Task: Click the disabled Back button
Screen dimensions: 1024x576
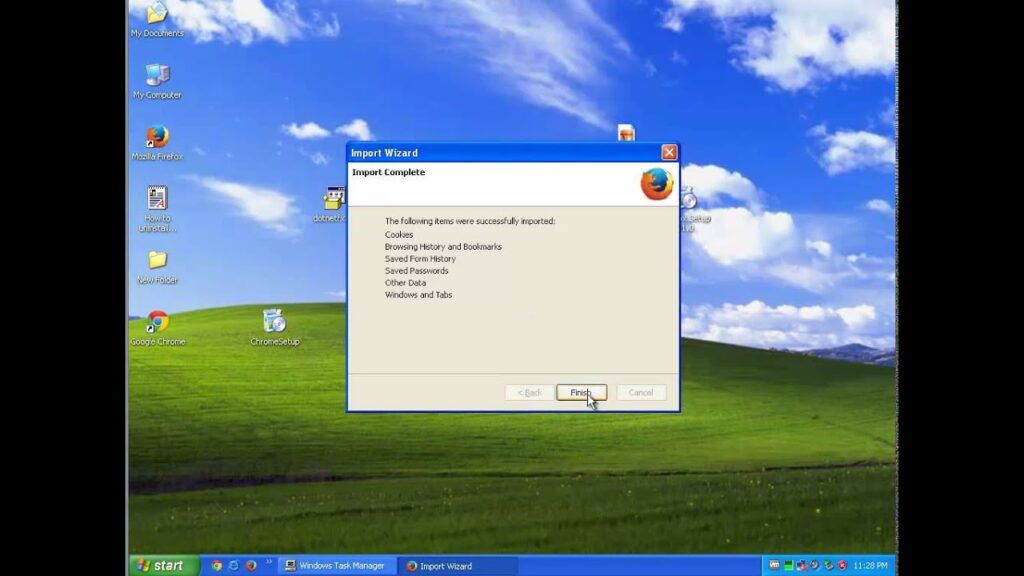Action: tap(529, 392)
